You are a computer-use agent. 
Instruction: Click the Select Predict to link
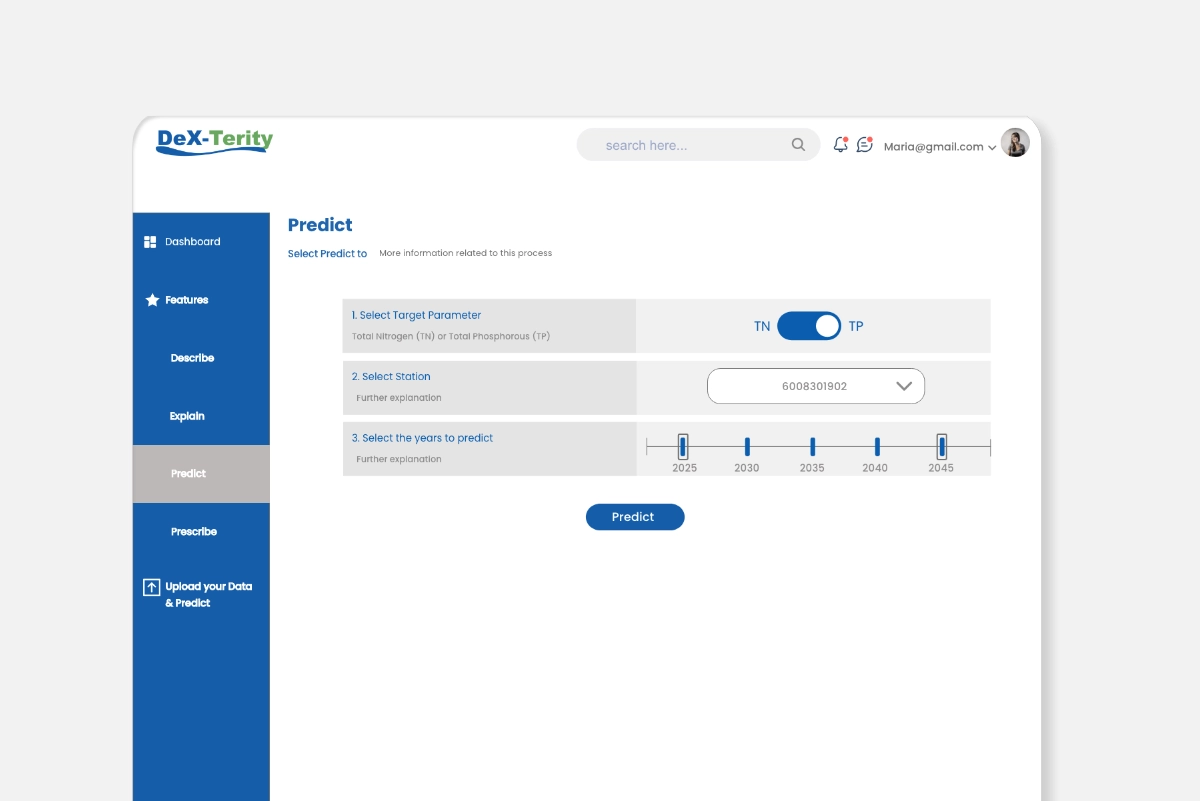tap(327, 254)
